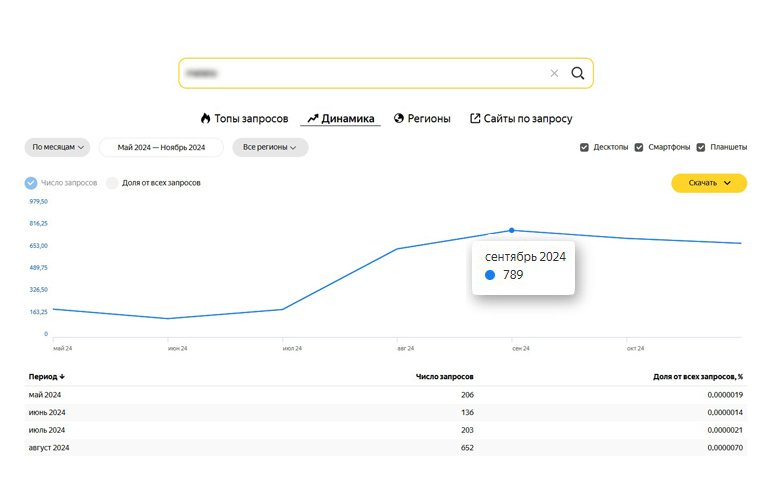Screen dimensions: 774x494
Task: Switch to the Топы запросов tab
Action: pyautogui.click(x=252, y=118)
